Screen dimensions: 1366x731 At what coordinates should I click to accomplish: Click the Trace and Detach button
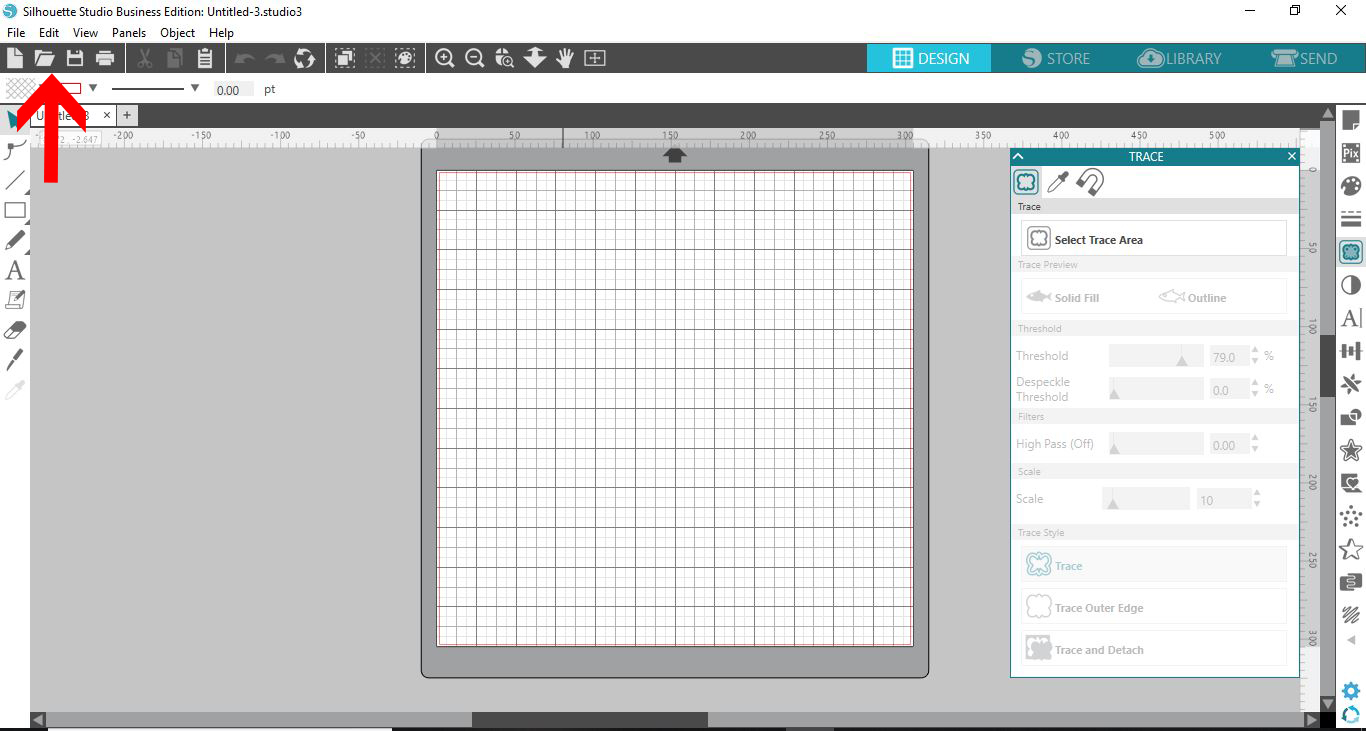point(1154,649)
